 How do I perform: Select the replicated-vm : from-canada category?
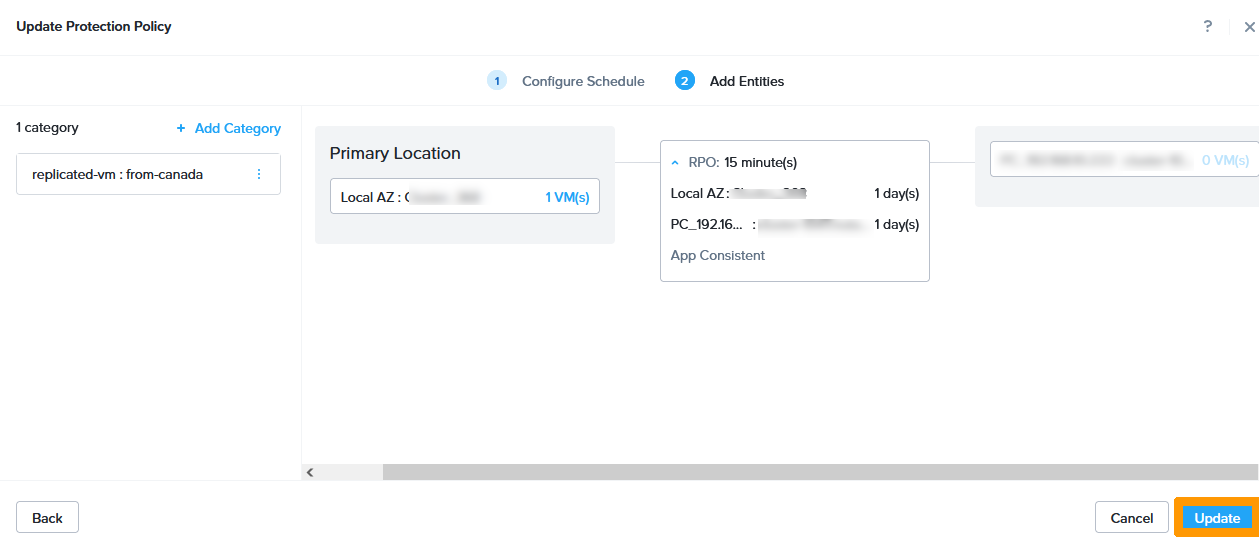[117, 174]
